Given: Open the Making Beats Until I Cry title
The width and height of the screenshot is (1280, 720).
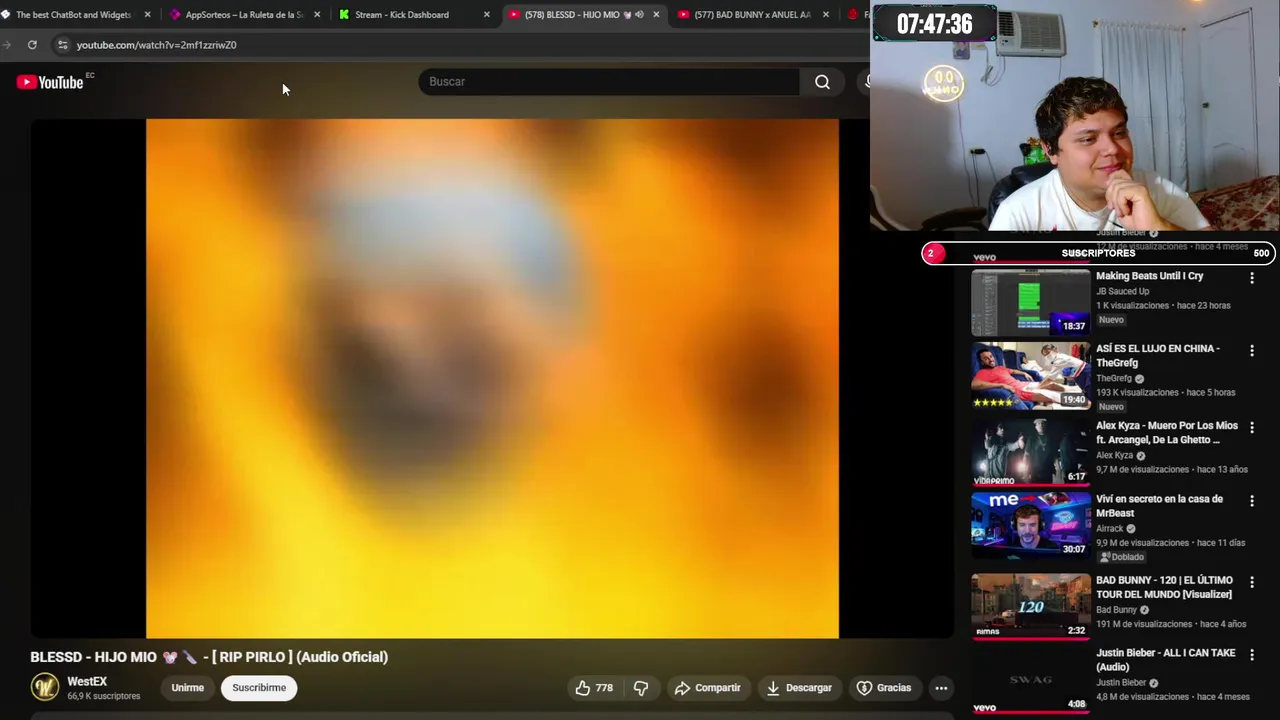Looking at the screenshot, I should tap(1149, 276).
